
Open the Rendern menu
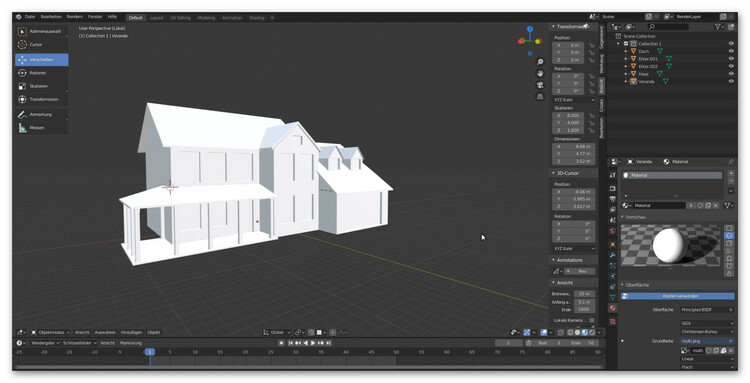click(75, 17)
